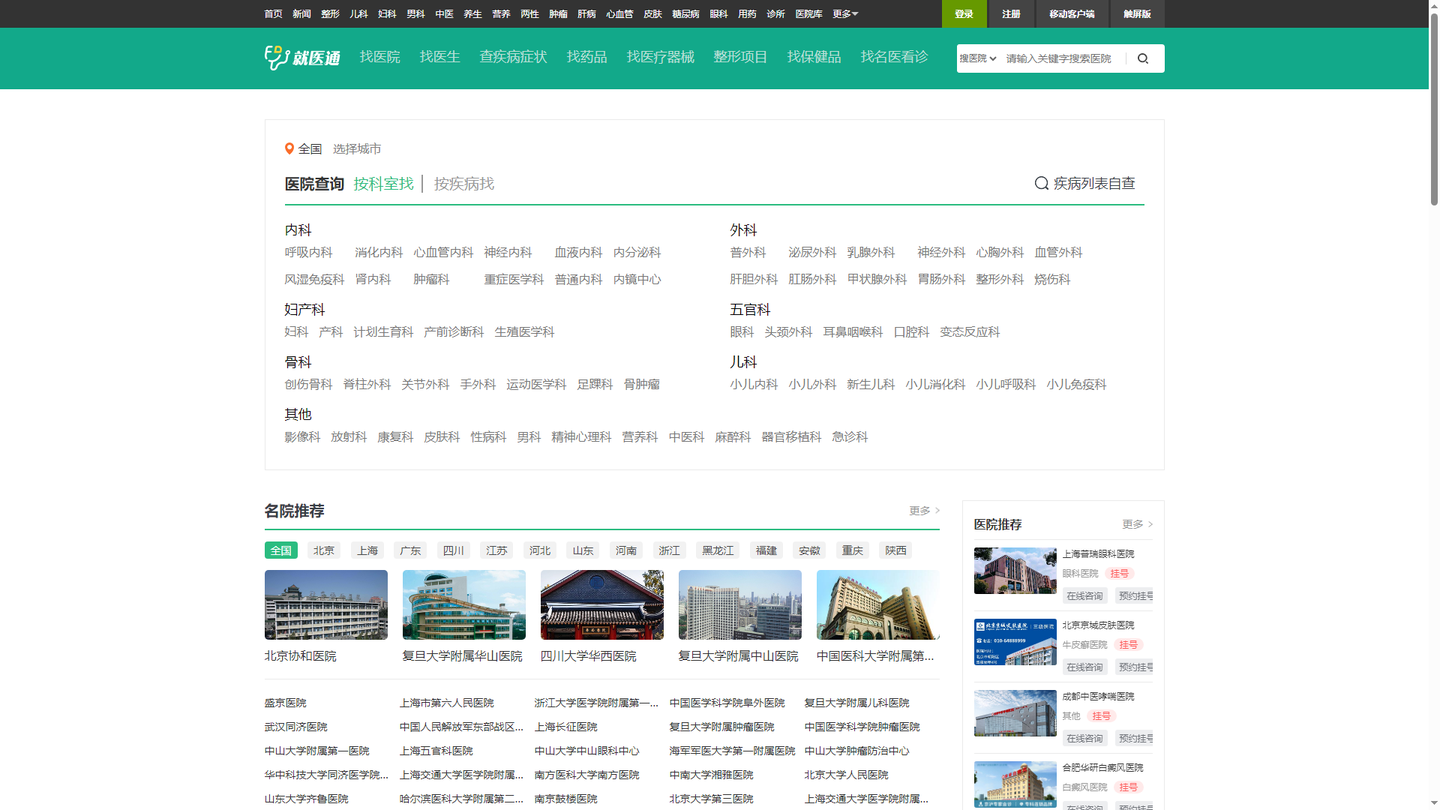
Task: Switch to the 按科室找 tab
Action: (x=383, y=184)
